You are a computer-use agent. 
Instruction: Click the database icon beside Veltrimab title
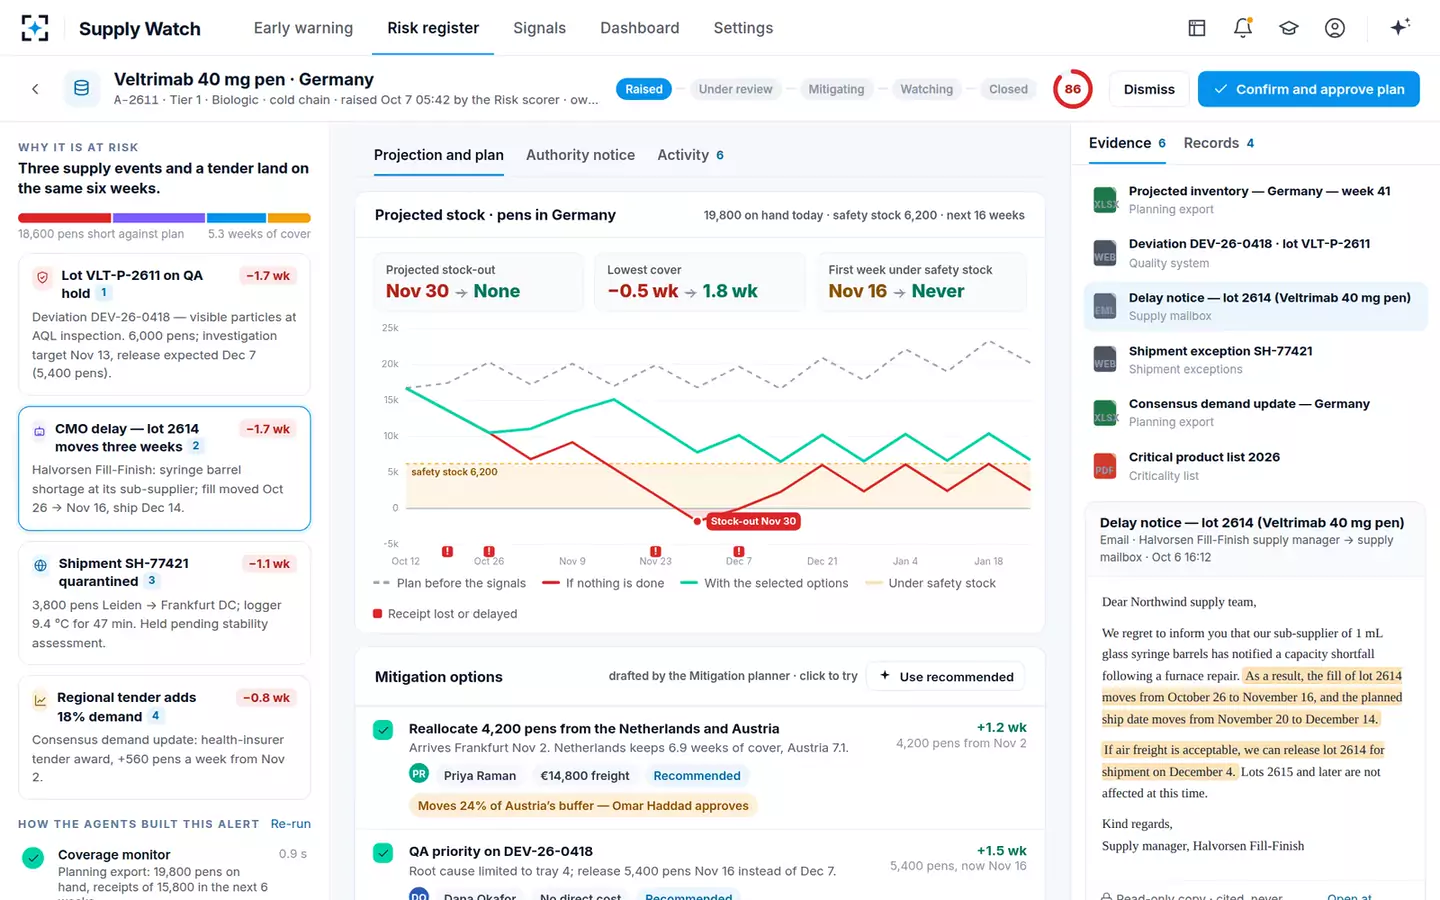[x=82, y=89]
